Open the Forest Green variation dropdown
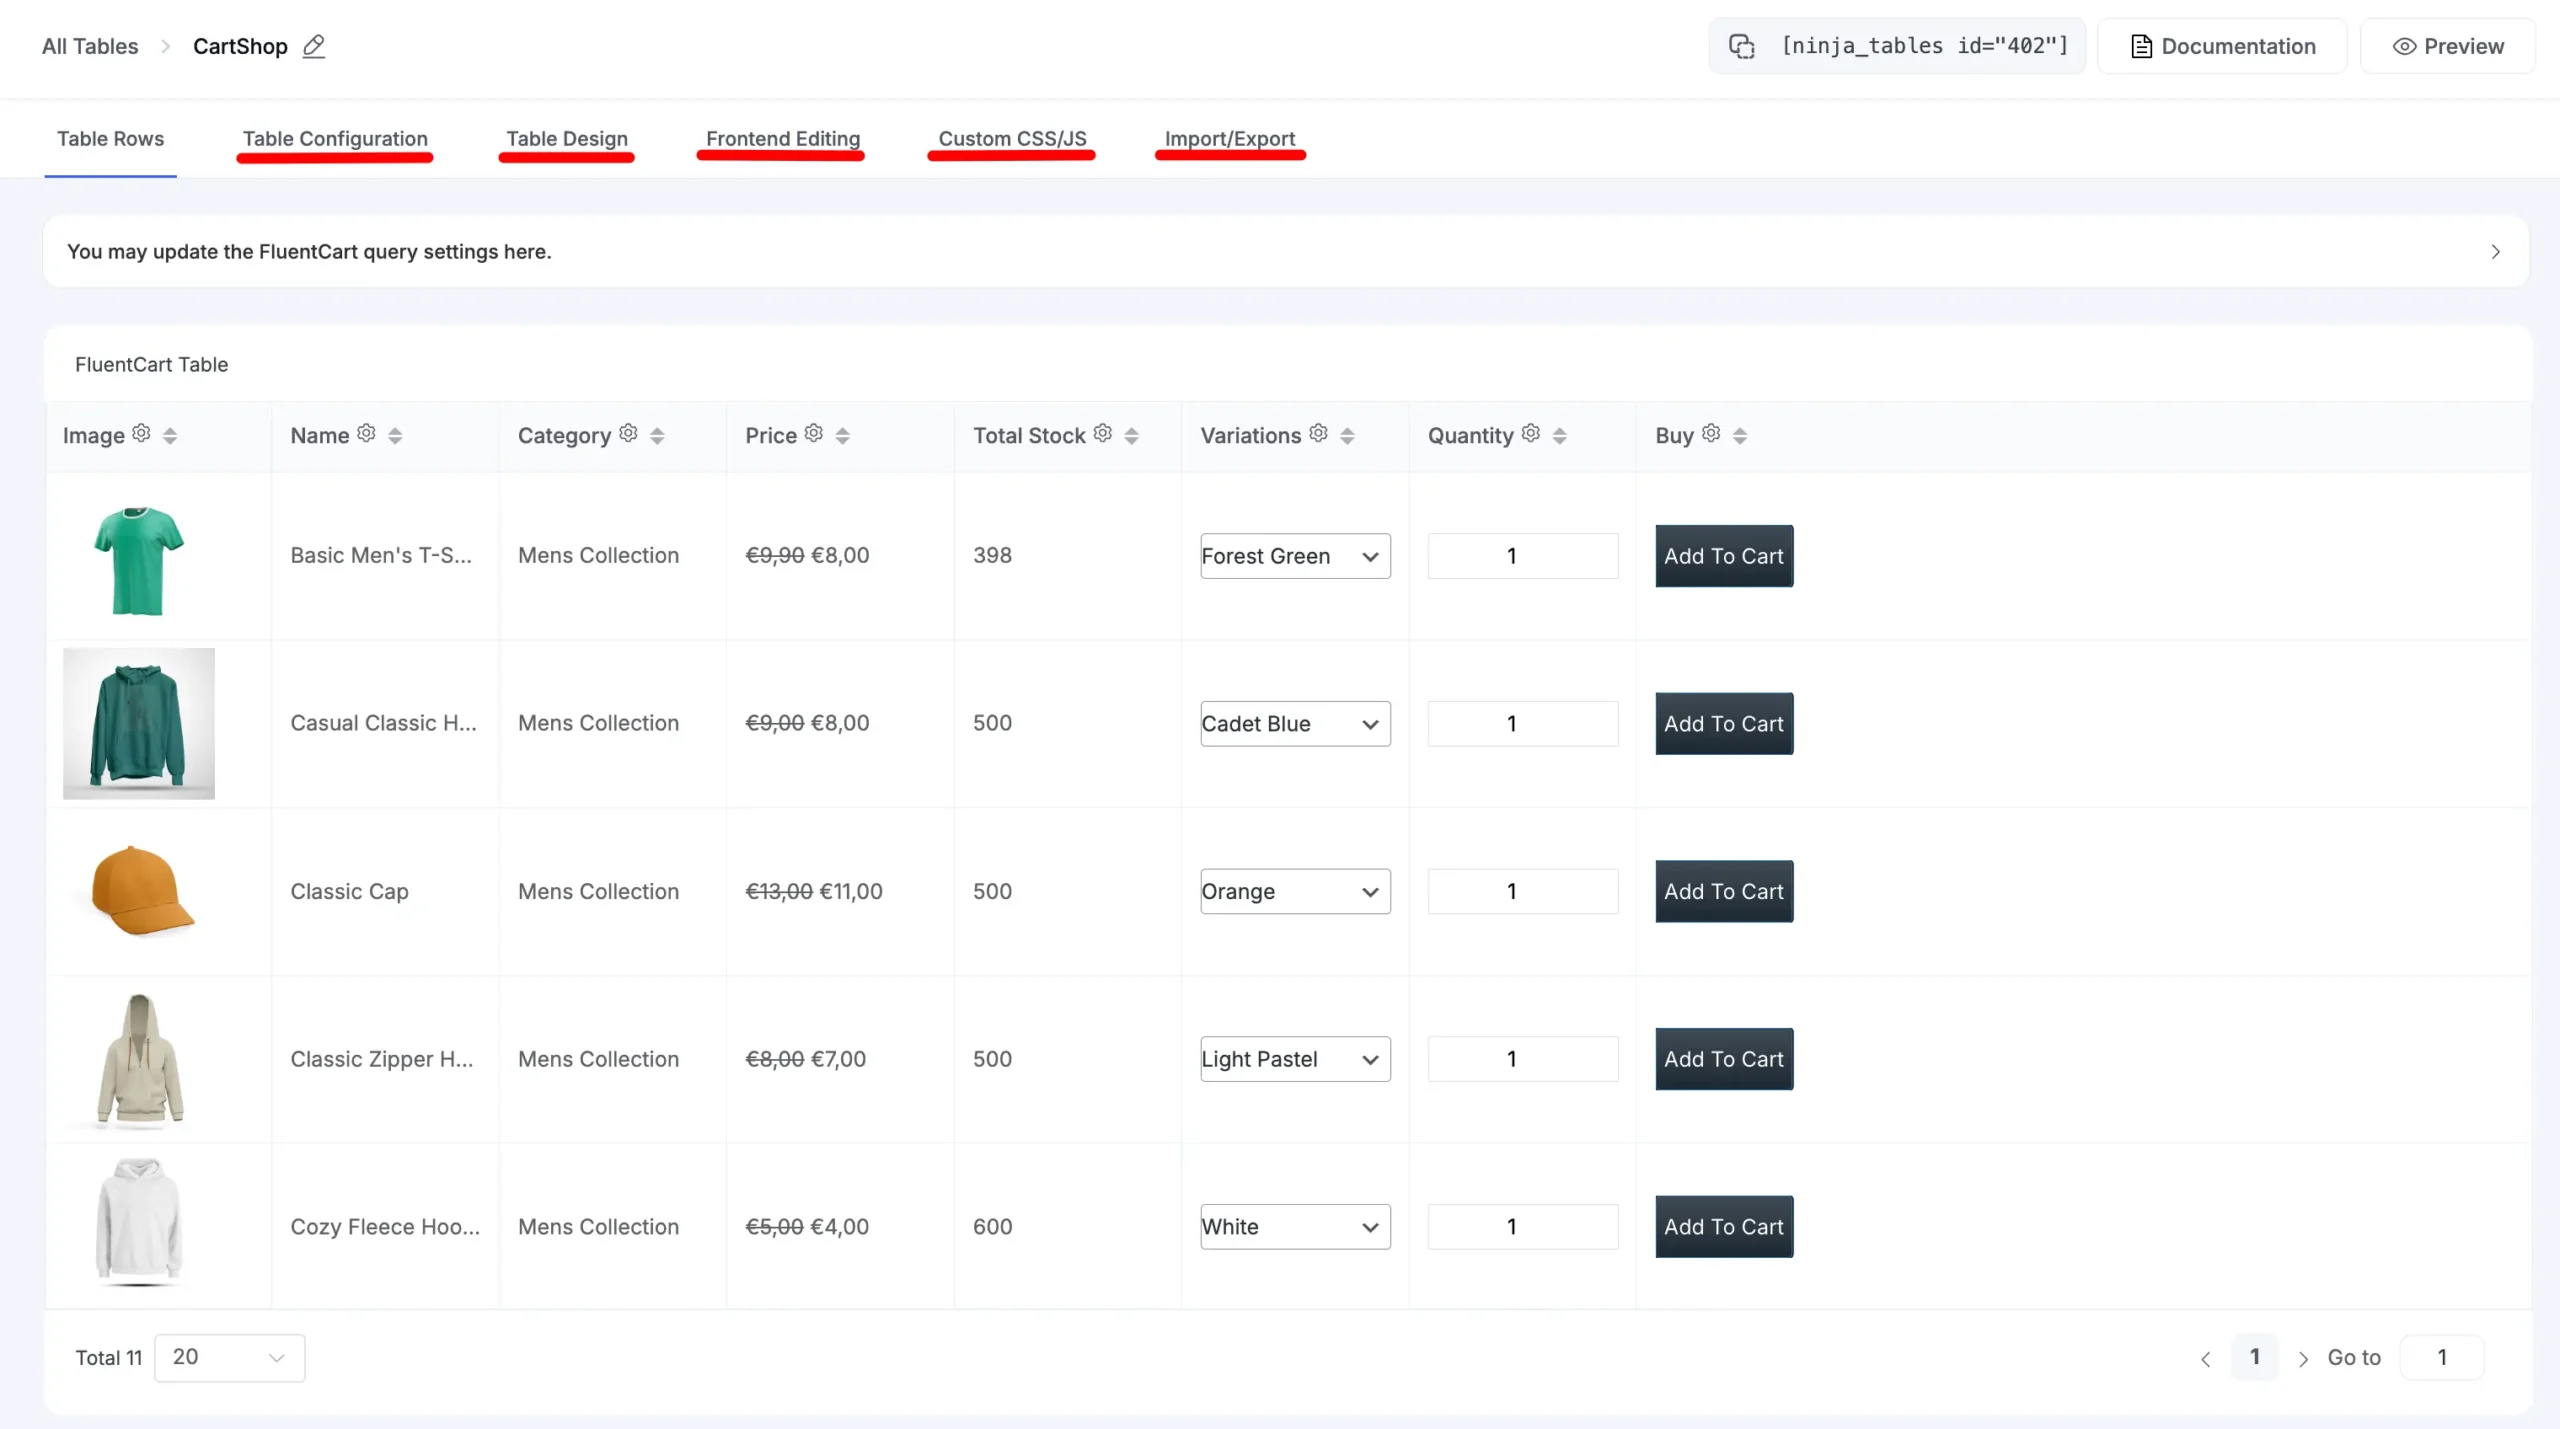 [x=1294, y=556]
